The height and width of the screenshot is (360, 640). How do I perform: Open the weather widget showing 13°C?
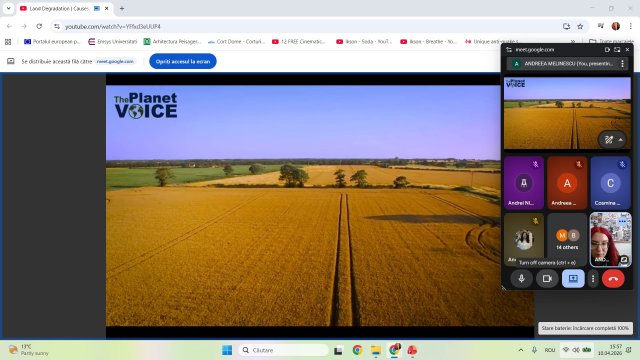coord(29,350)
